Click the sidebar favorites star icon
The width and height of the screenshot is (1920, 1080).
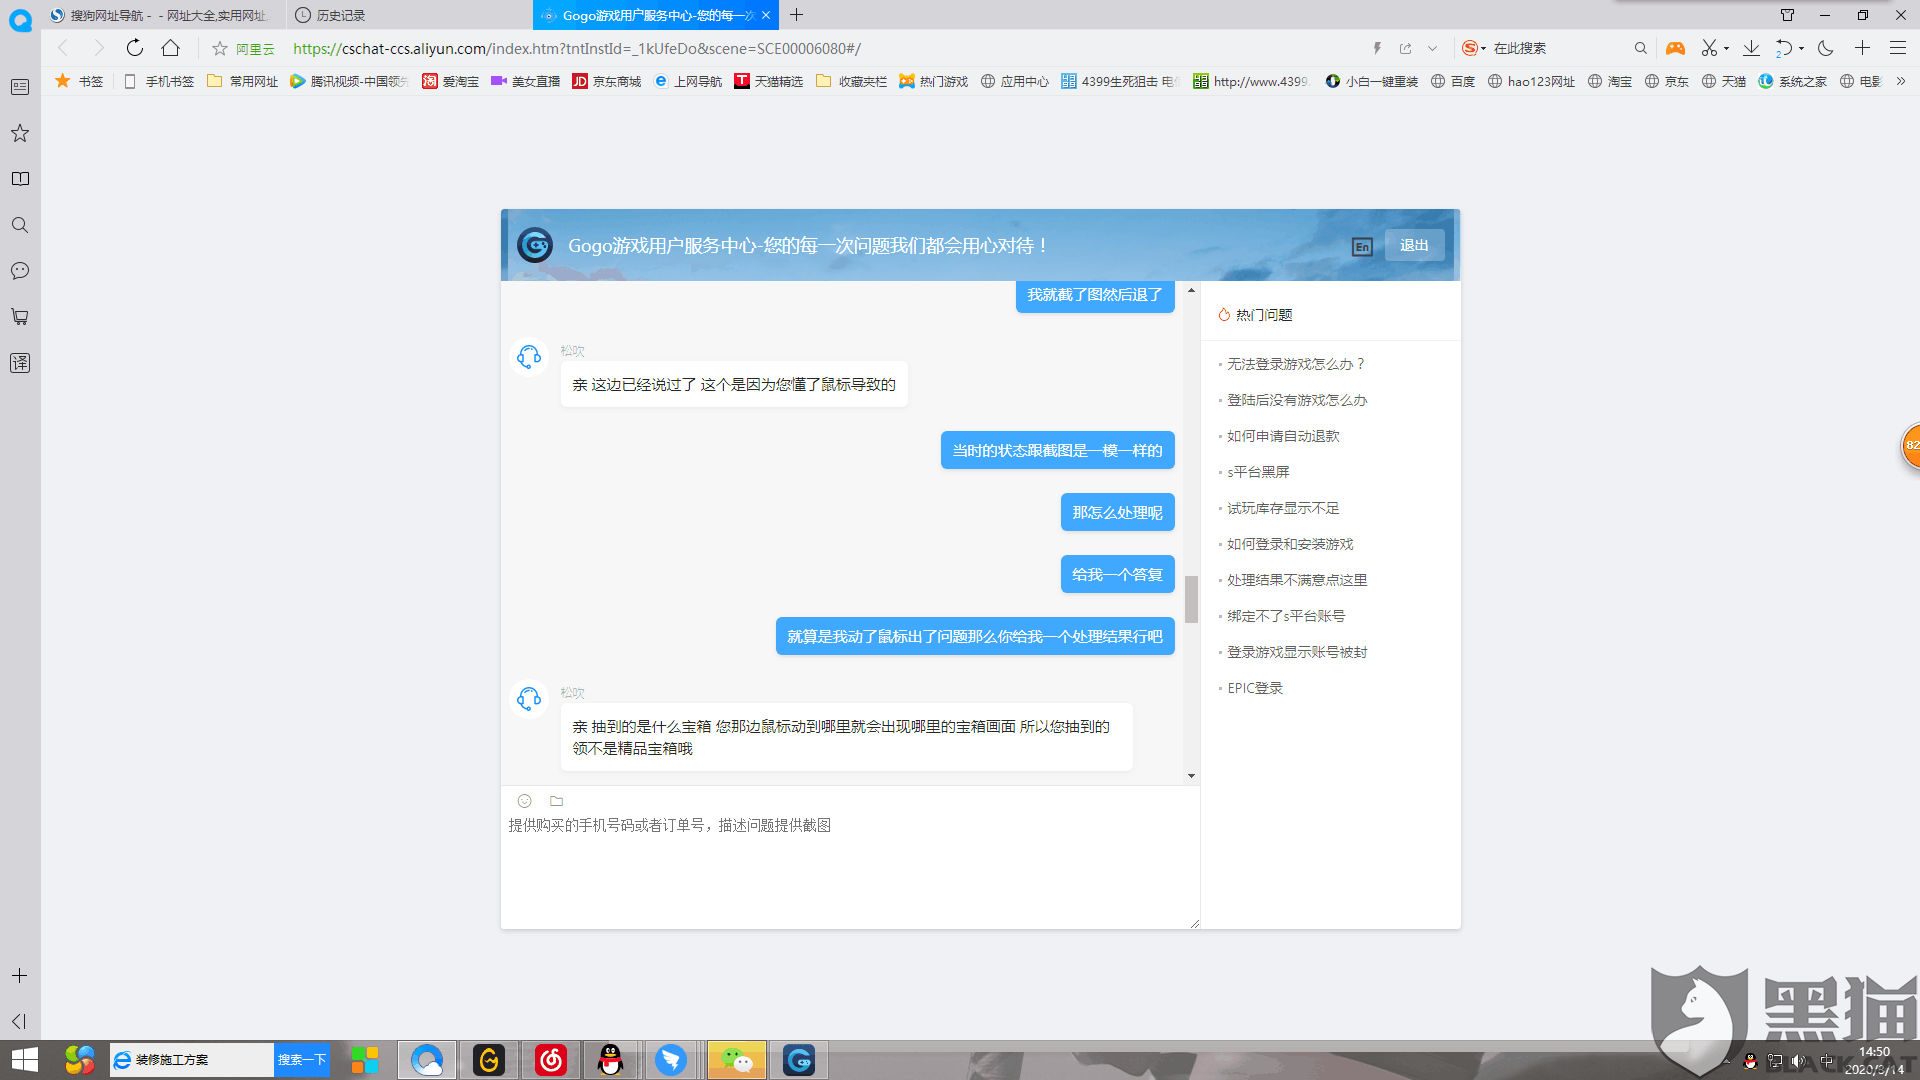pyautogui.click(x=20, y=133)
